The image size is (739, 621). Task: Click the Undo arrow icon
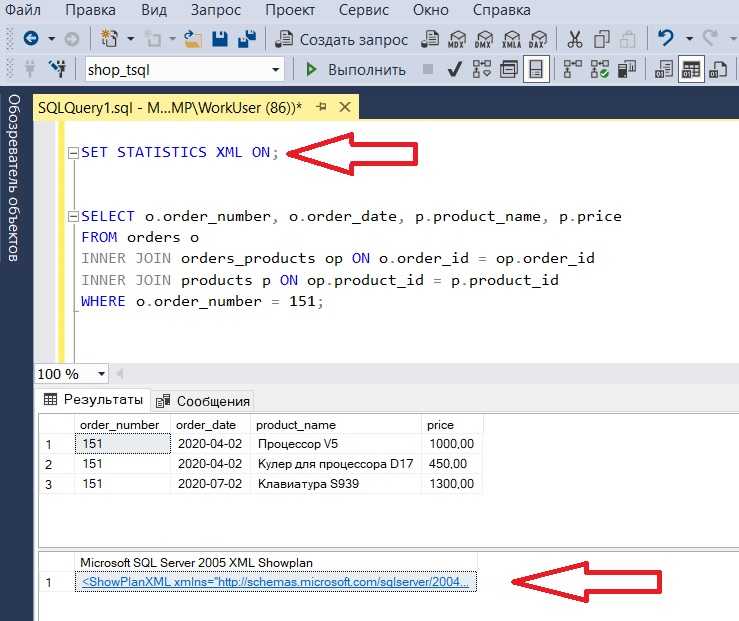tap(665, 39)
